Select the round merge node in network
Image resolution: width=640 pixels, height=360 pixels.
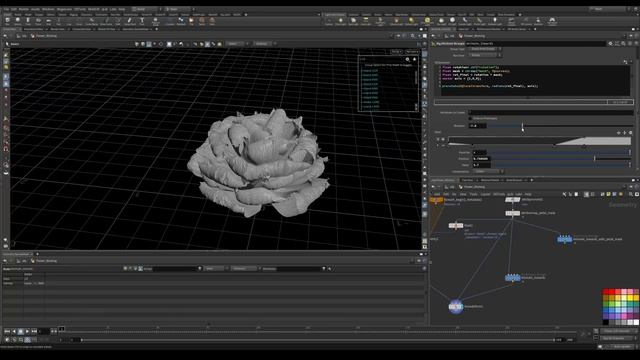pos(456,307)
